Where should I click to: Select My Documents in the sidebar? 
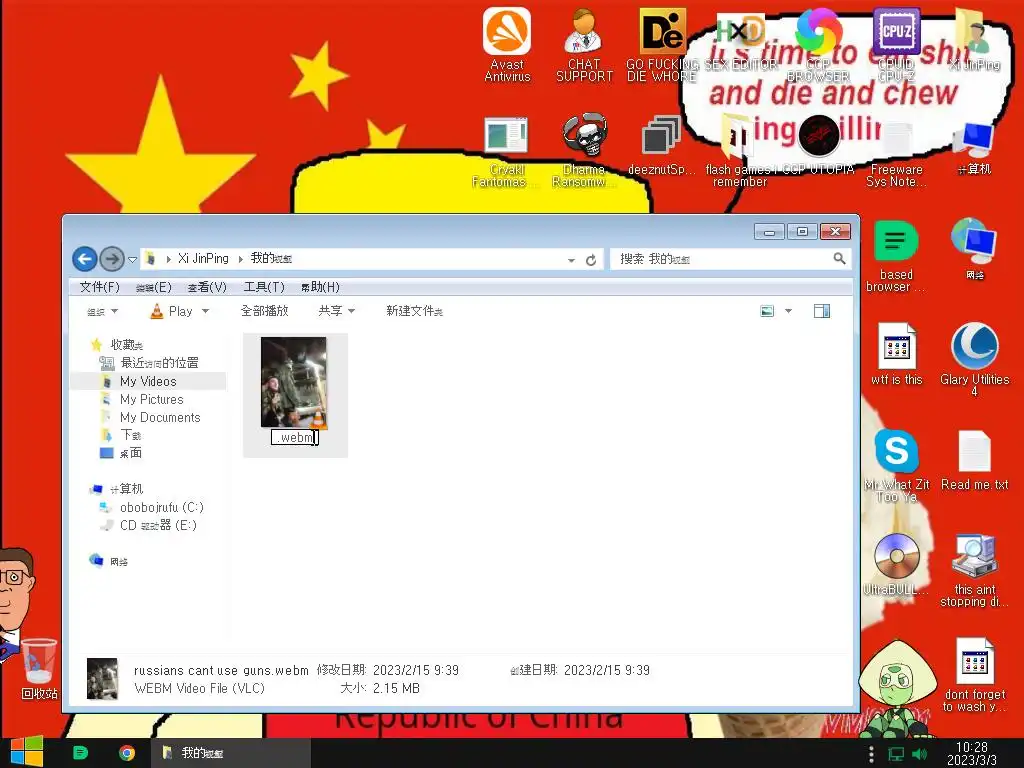click(x=160, y=417)
